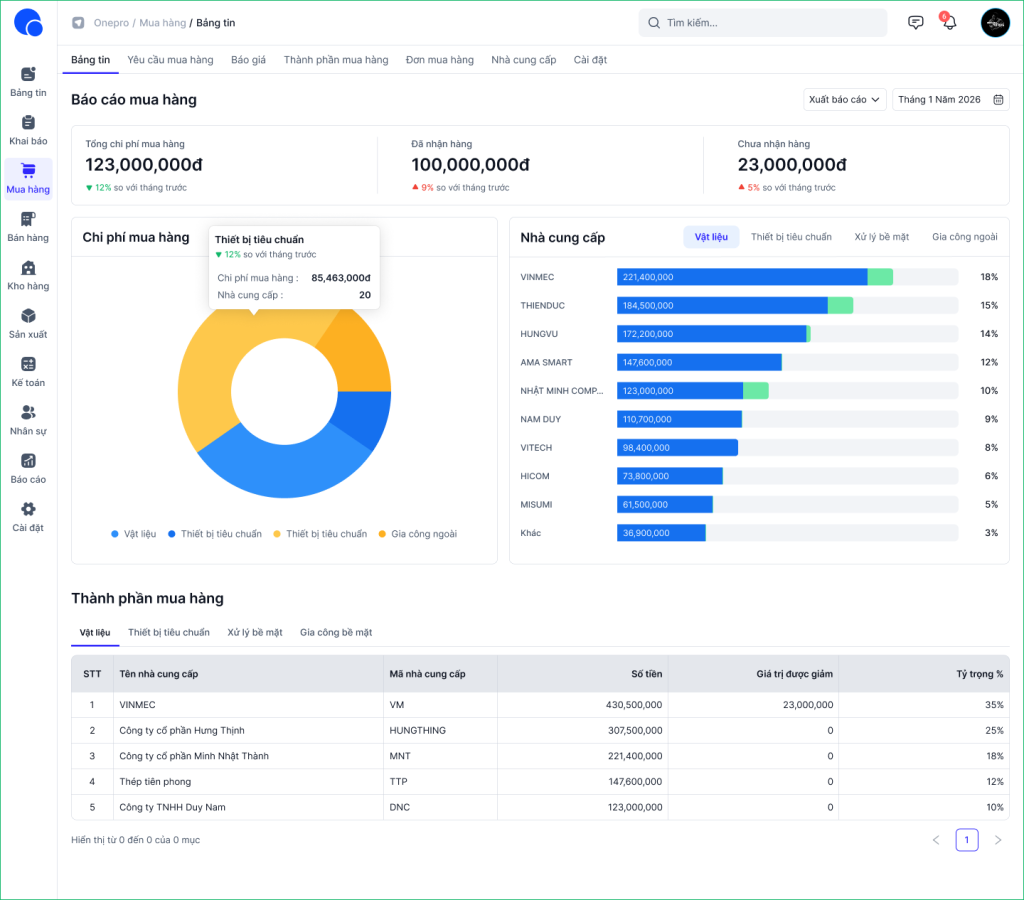Switch to the Đơn mua hàng tab
The width and height of the screenshot is (1024, 900).
439,60
